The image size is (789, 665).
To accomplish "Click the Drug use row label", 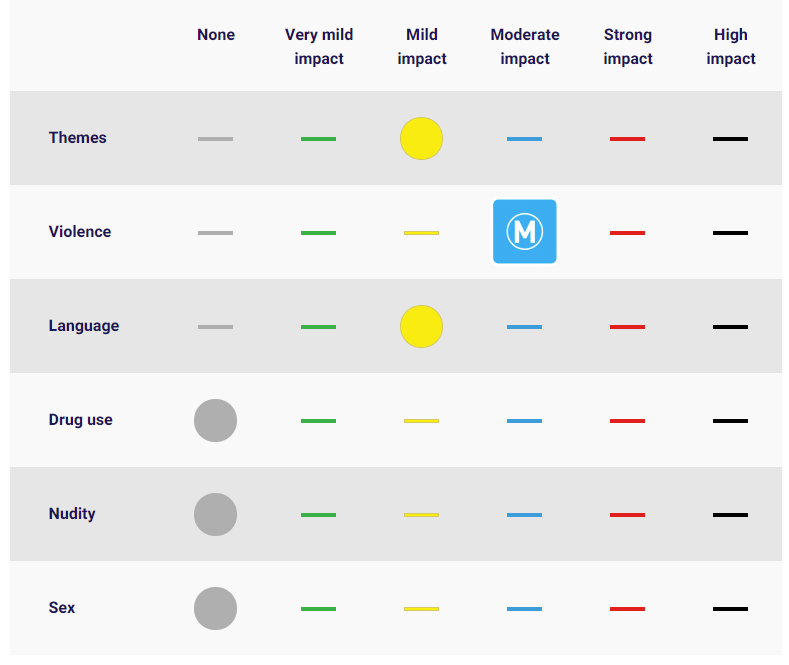I will pyautogui.click(x=81, y=420).
